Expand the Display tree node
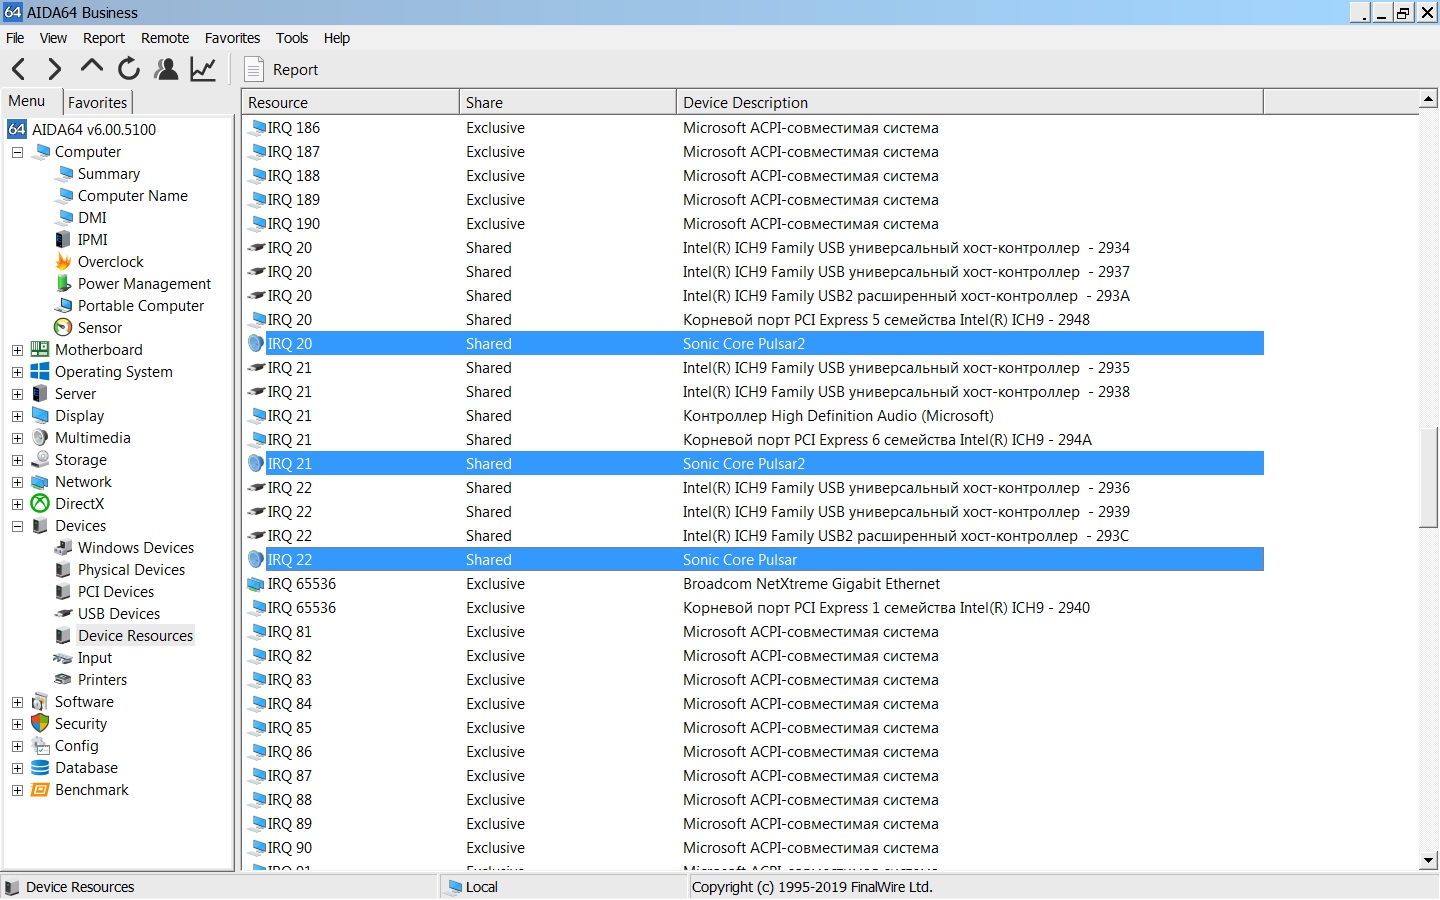The height and width of the screenshot is (900, 1440). click(x=17, y=416)
